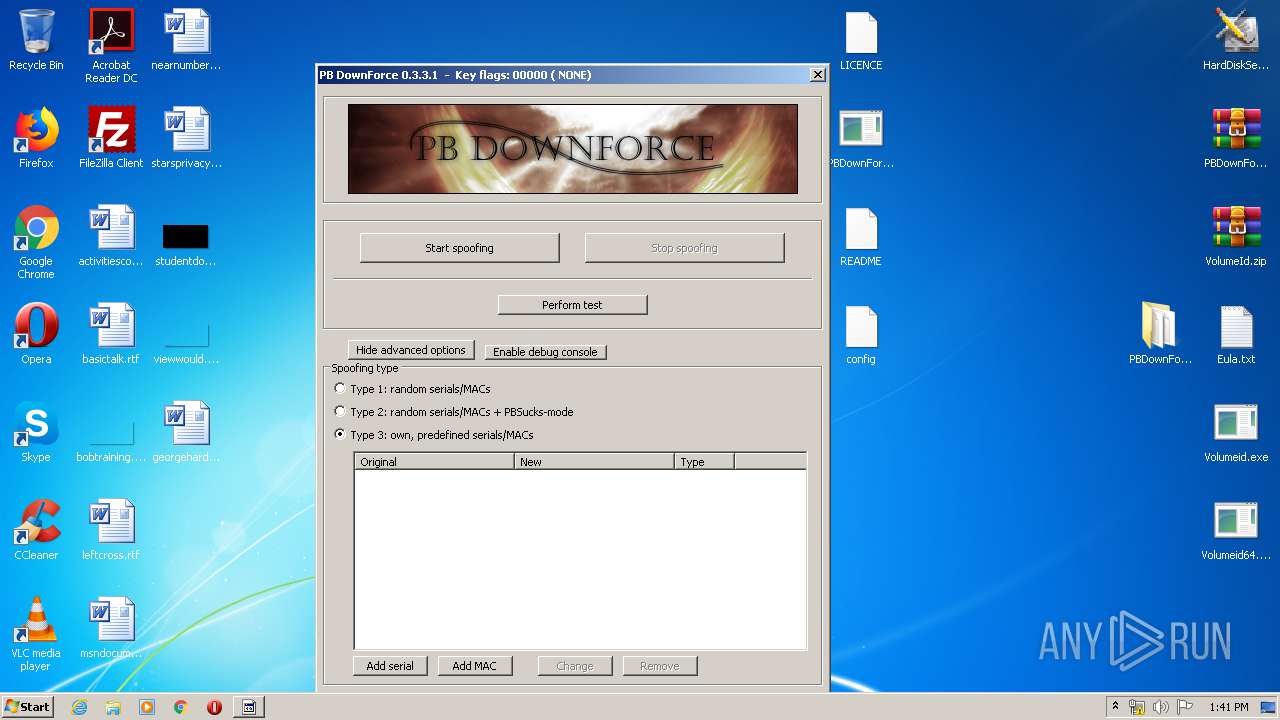Open the Eula.txt file

pyautogui.click(x=1236, y=334)
